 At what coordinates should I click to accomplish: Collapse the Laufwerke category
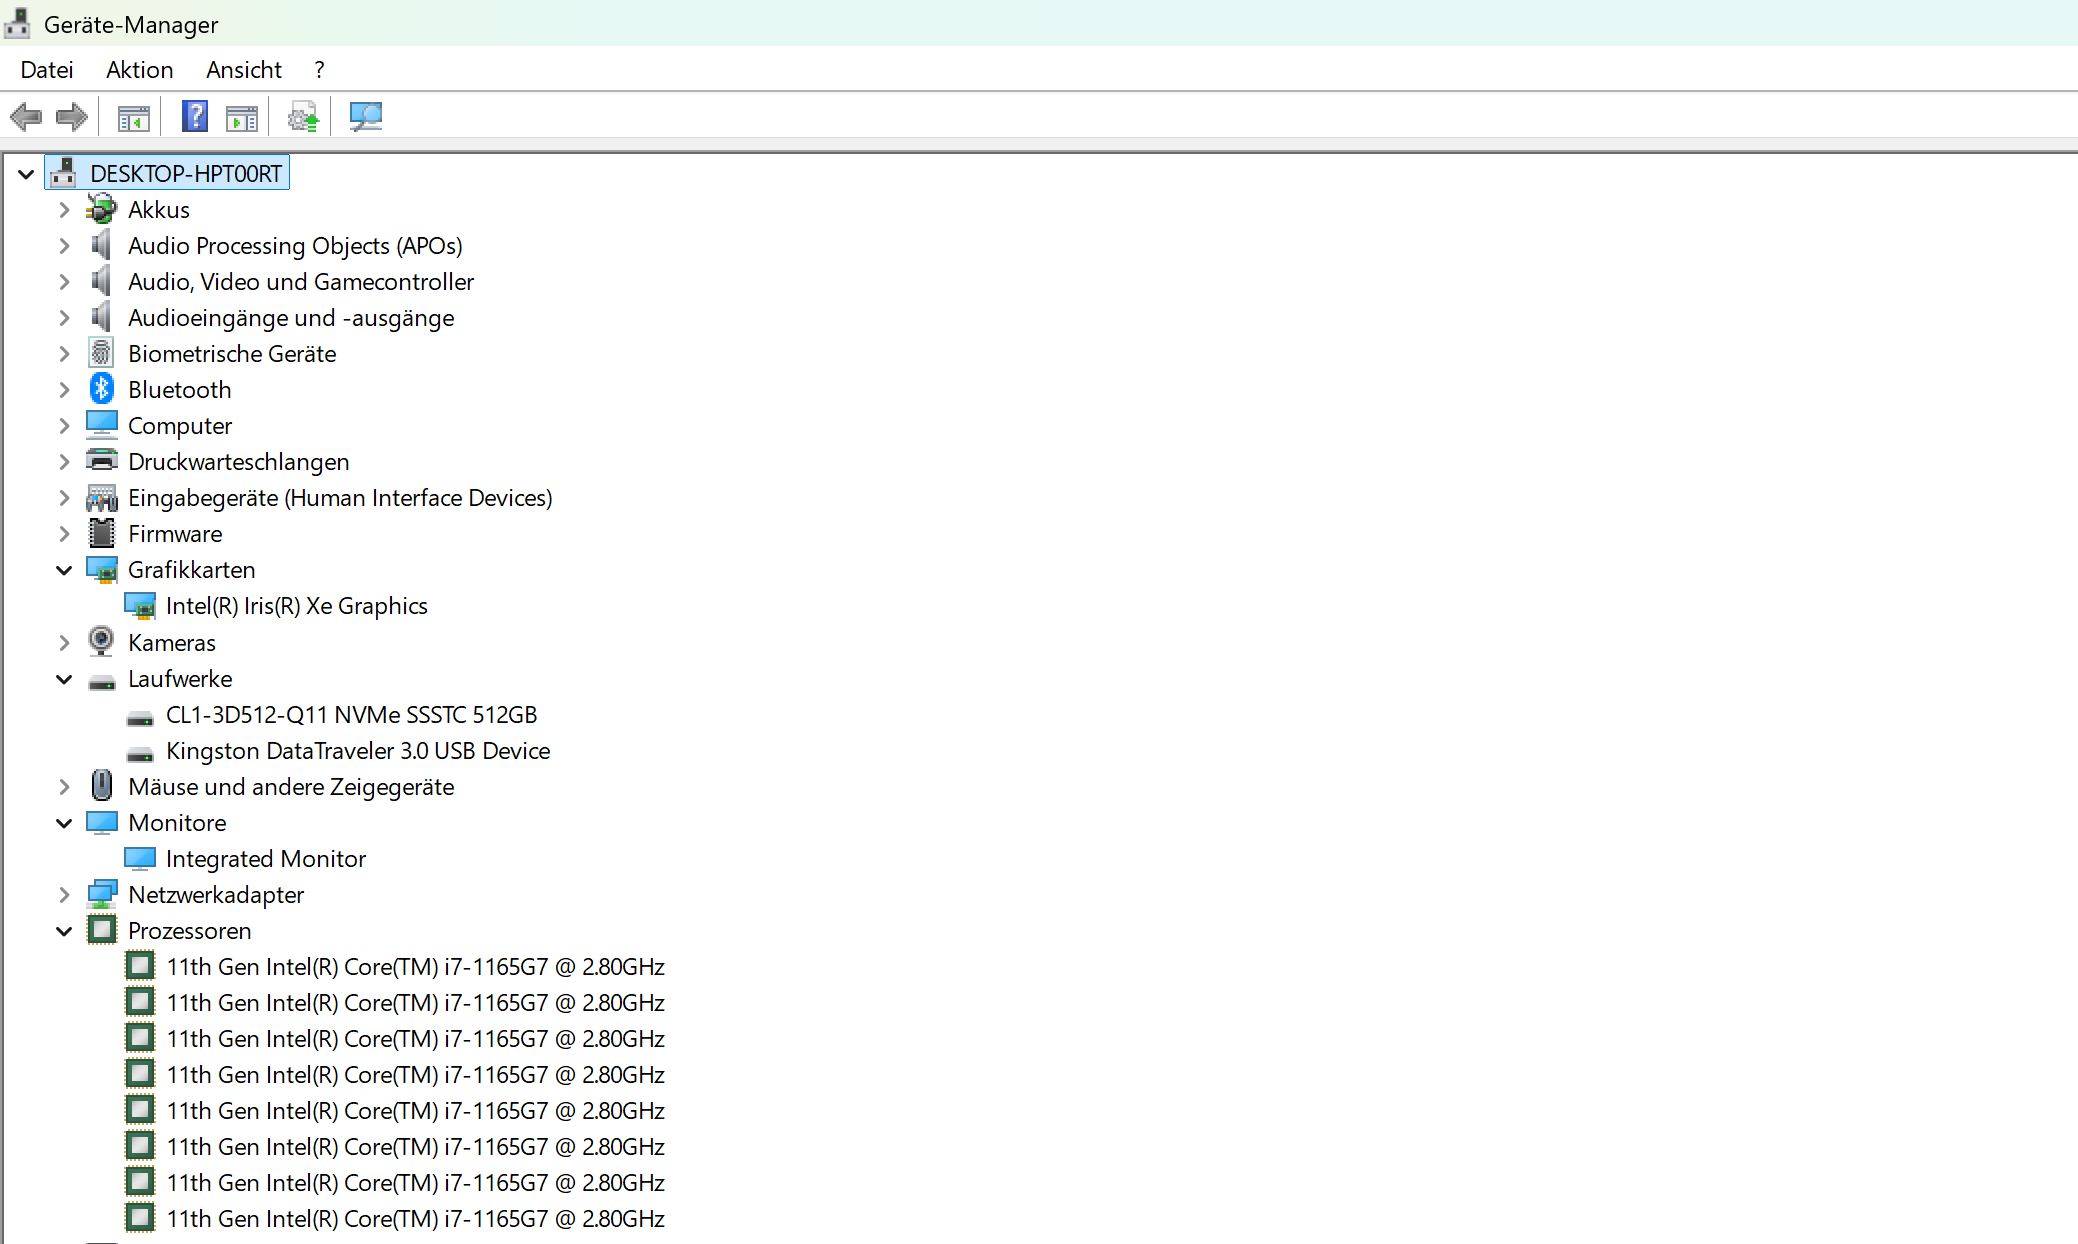tap(64, 679)
